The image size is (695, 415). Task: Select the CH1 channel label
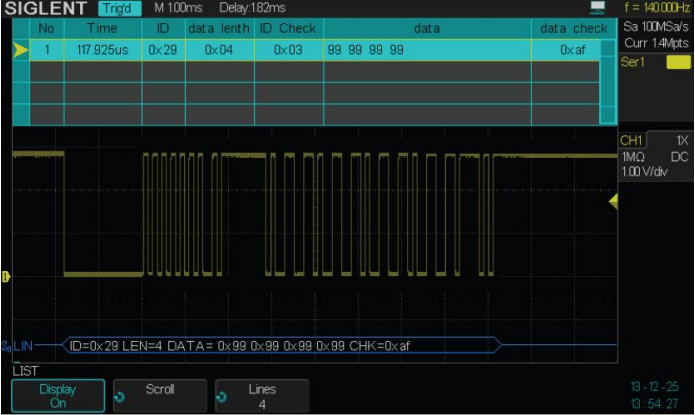631,141
